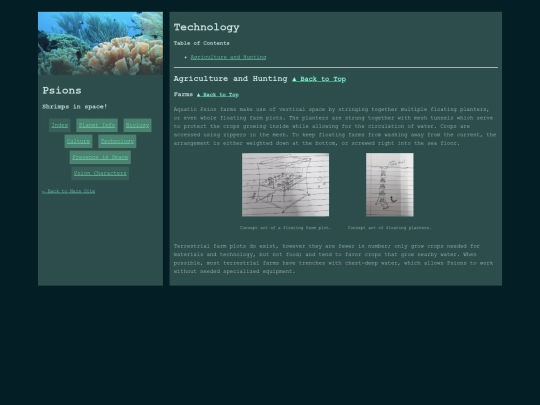This screenshot has width=540, height=405.
Task: Click the paragraph starting 'Aquatic Psion farms'
Action: pos(335,126)
